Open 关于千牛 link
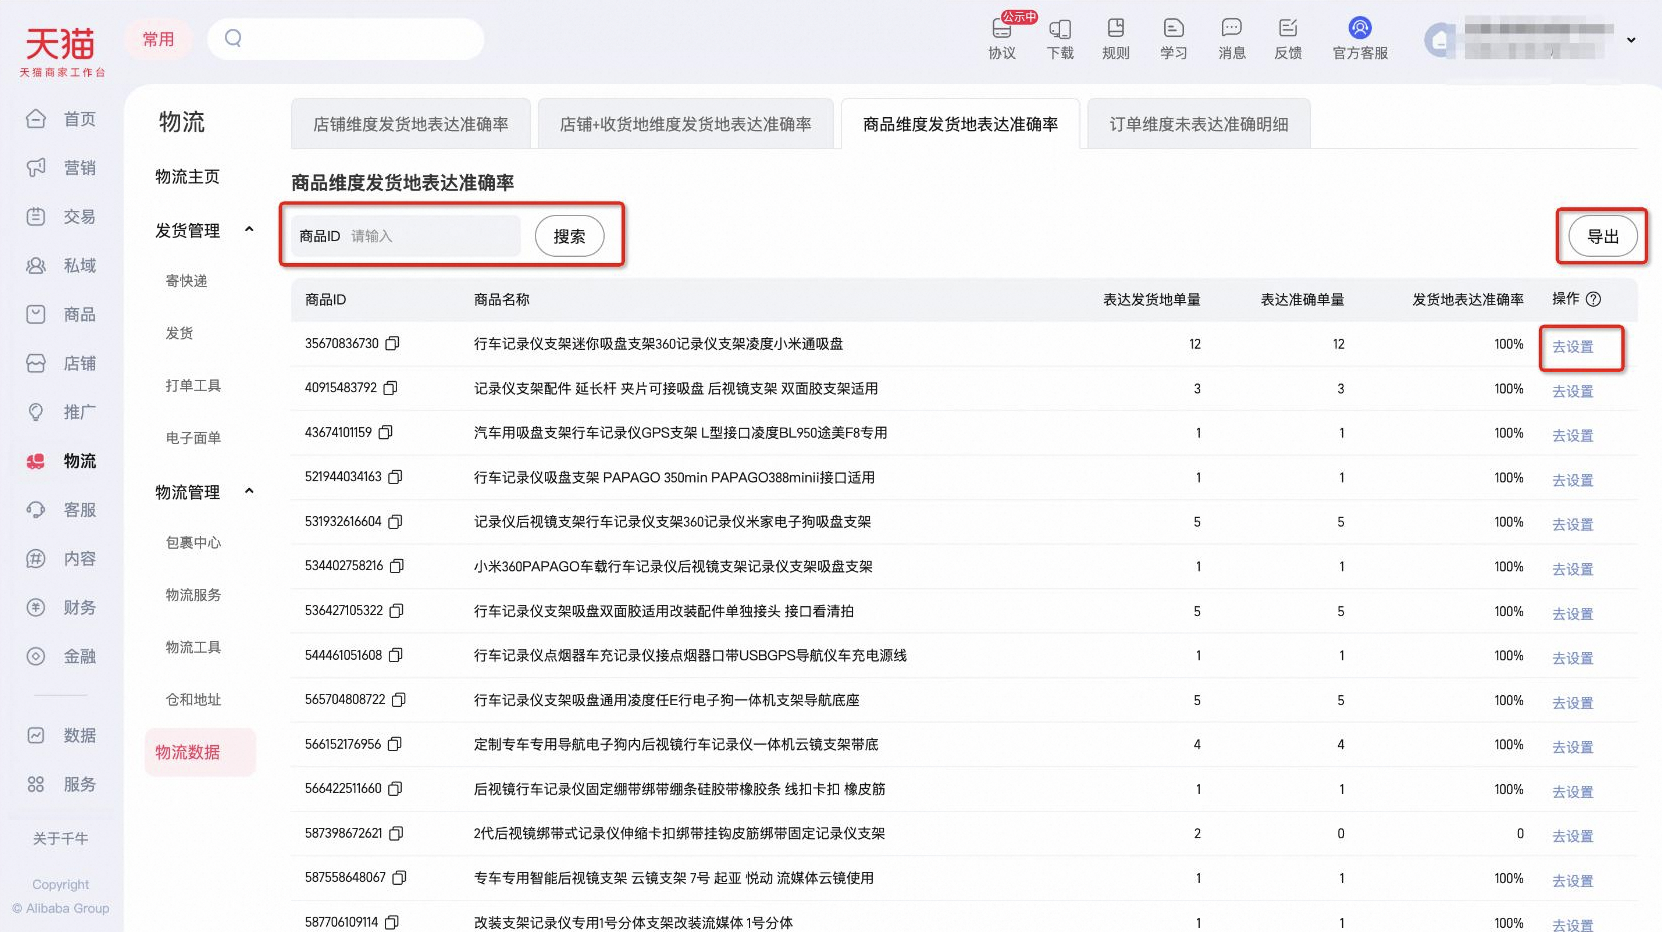 coord(61,839)
